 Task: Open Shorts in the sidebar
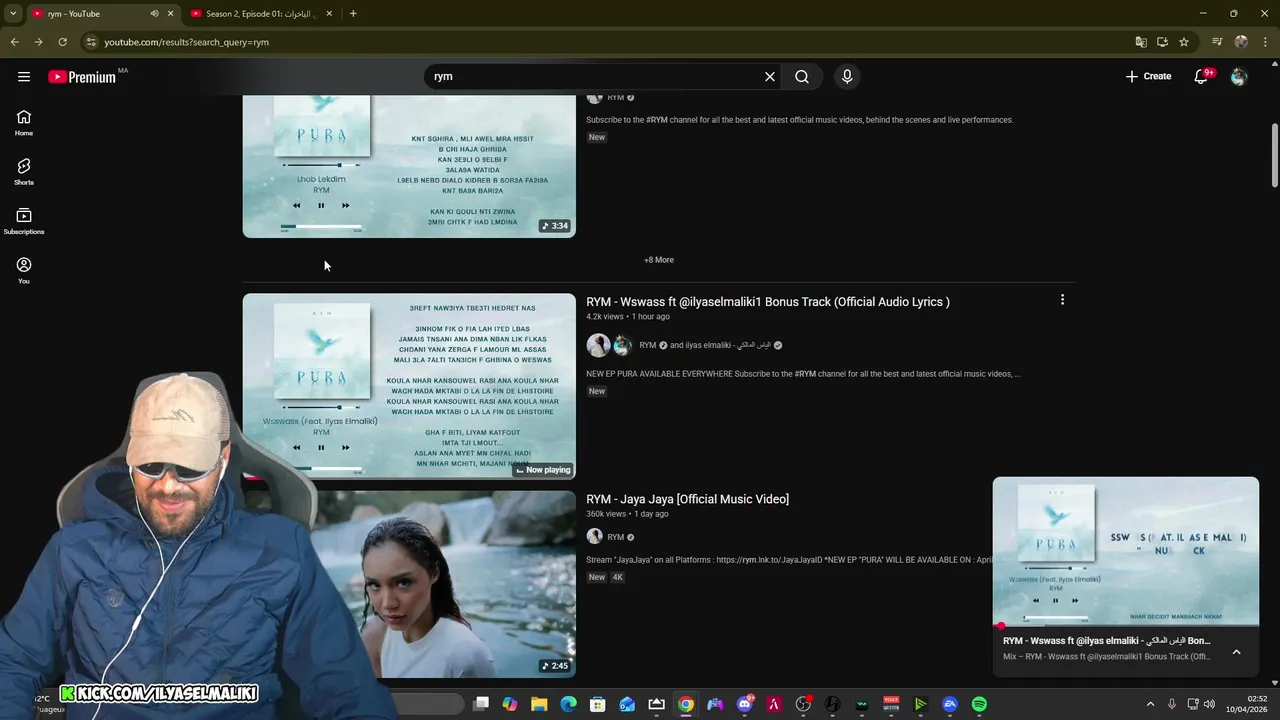24,172
